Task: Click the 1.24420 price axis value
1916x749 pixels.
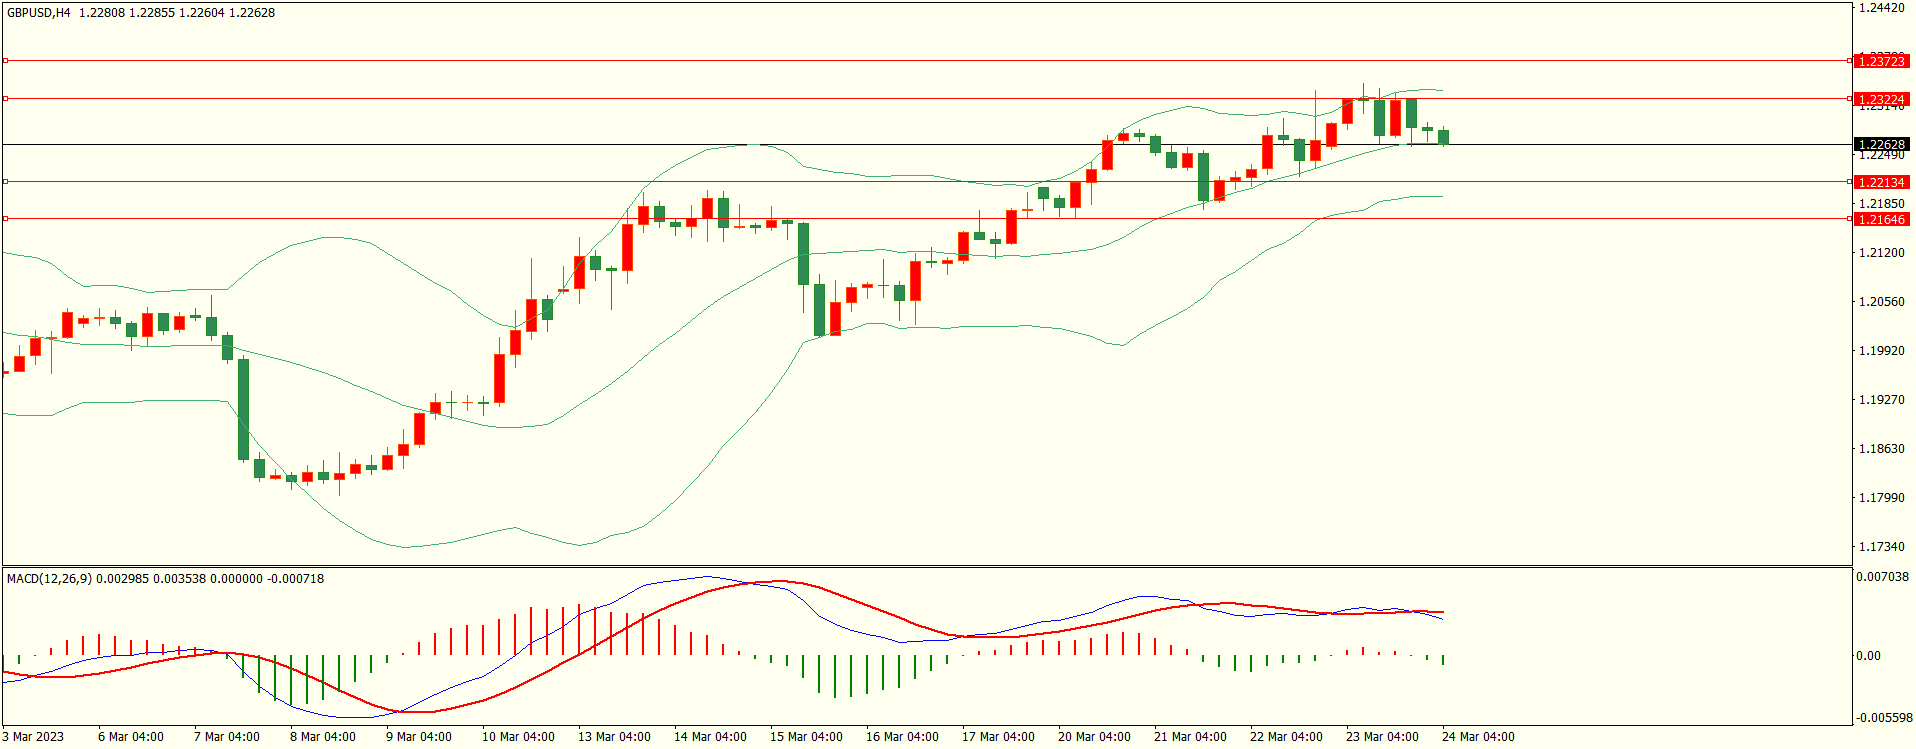Action: tap(1881, 8)
